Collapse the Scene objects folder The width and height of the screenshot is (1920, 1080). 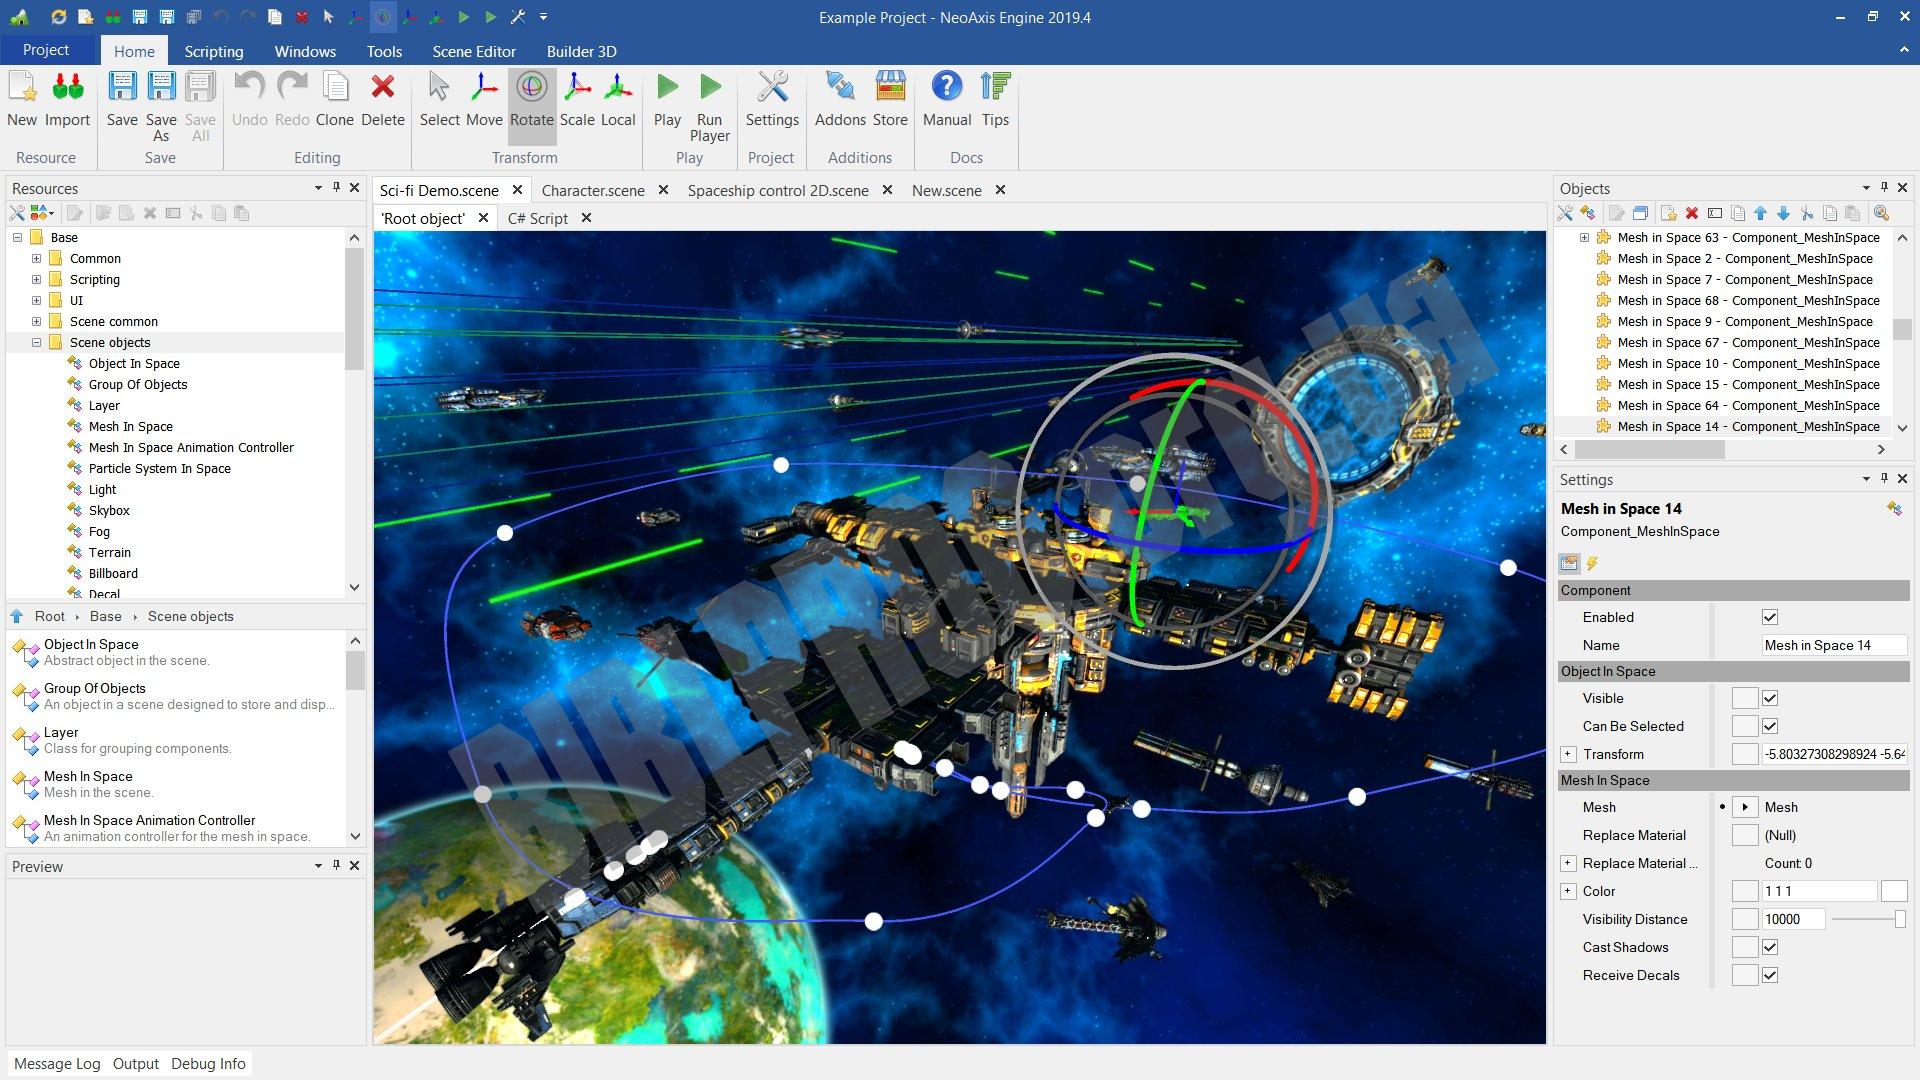click(37, 342)
